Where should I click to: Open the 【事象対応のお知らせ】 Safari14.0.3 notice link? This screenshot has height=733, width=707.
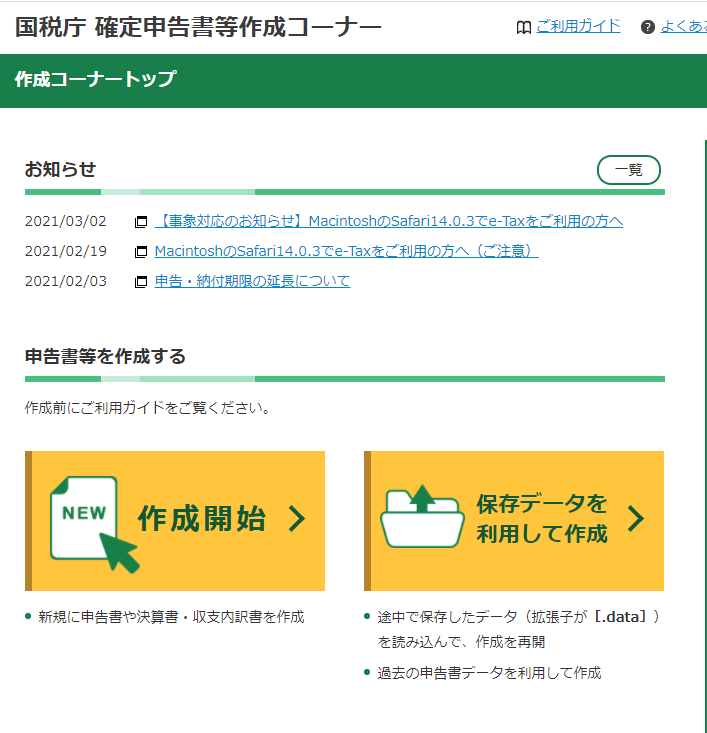coord(389,221)
